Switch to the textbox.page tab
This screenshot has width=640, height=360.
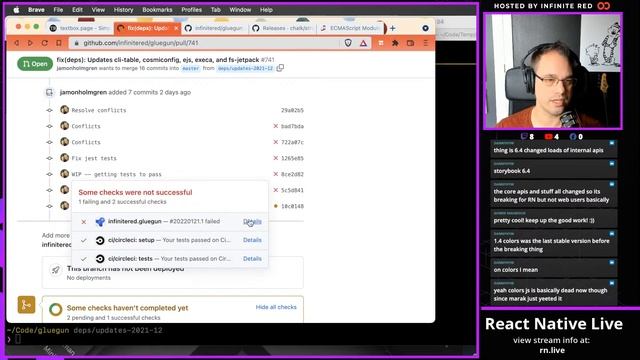tap(80, 28)
